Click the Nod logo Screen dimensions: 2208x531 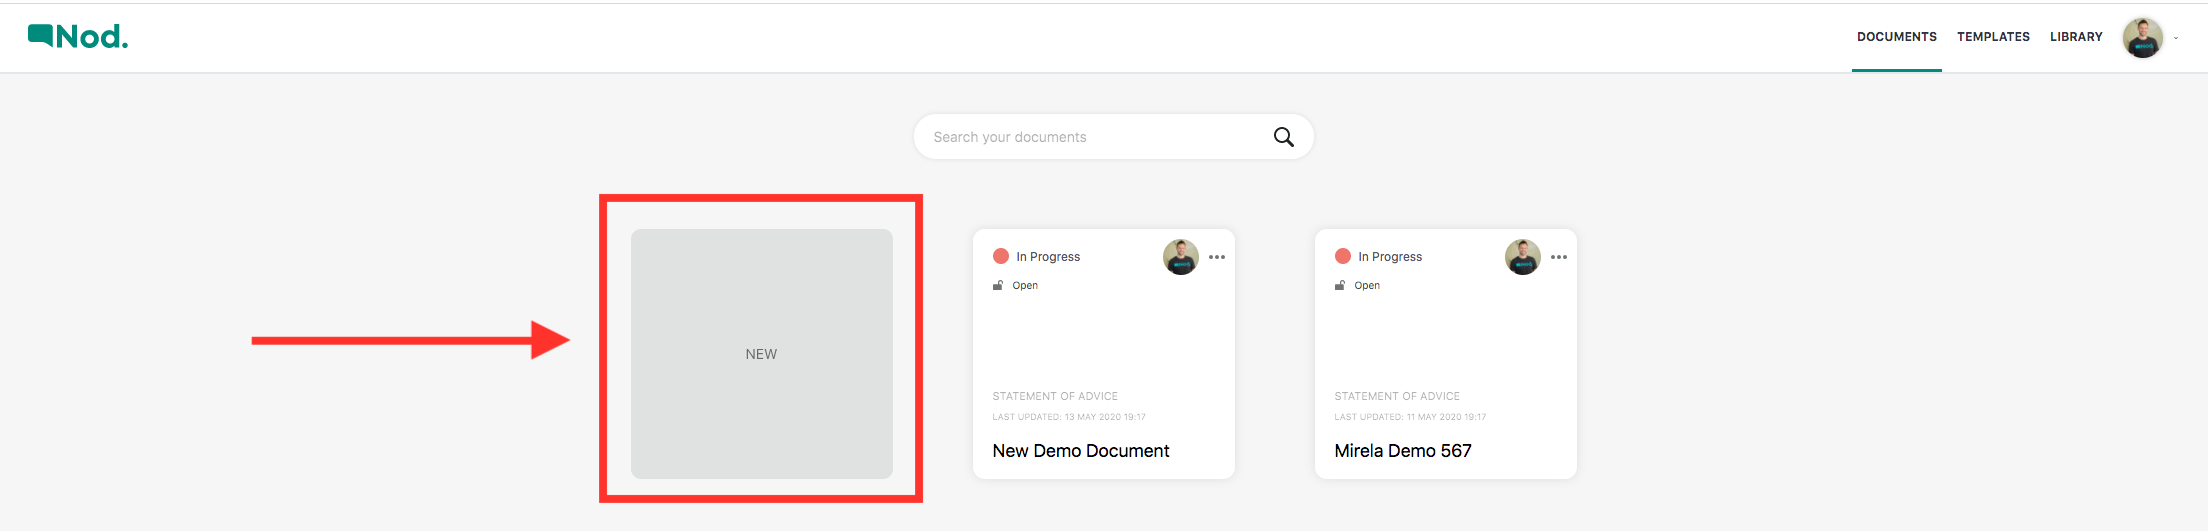click(78, 37)
